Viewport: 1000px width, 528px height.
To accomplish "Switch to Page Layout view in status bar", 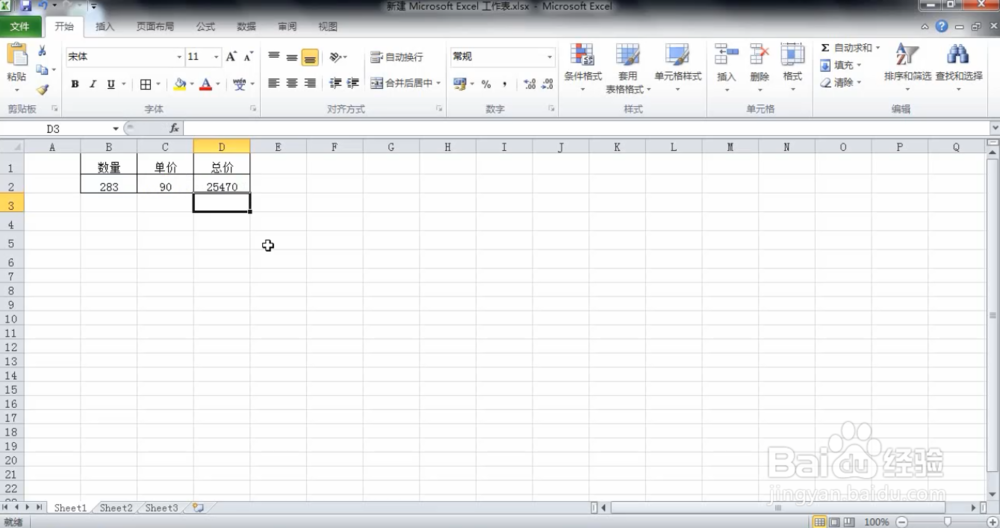I will [834, 522].
